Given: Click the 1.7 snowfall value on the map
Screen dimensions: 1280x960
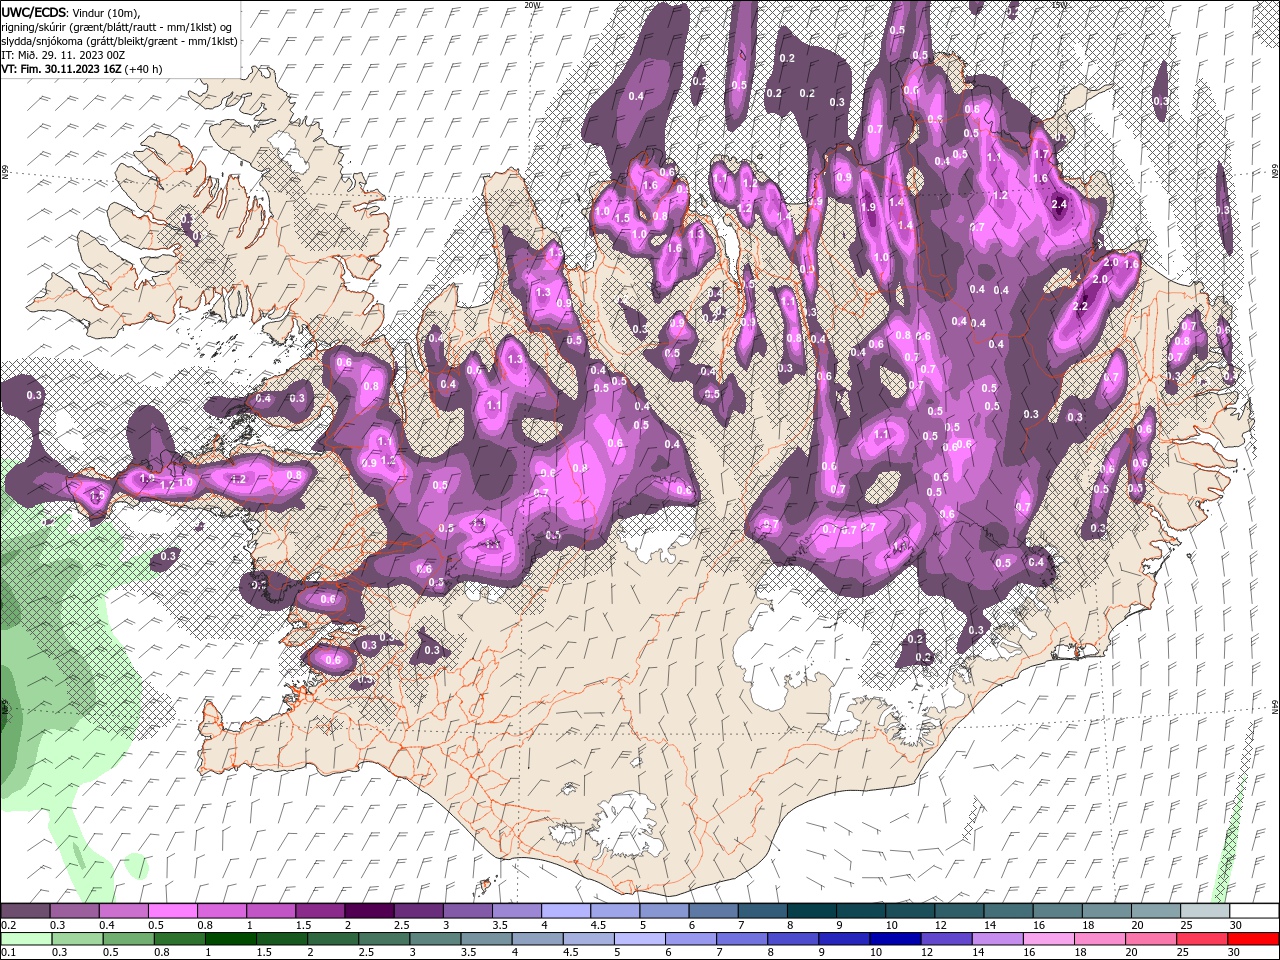Looking at the screenshot, I should (1041, 155).
